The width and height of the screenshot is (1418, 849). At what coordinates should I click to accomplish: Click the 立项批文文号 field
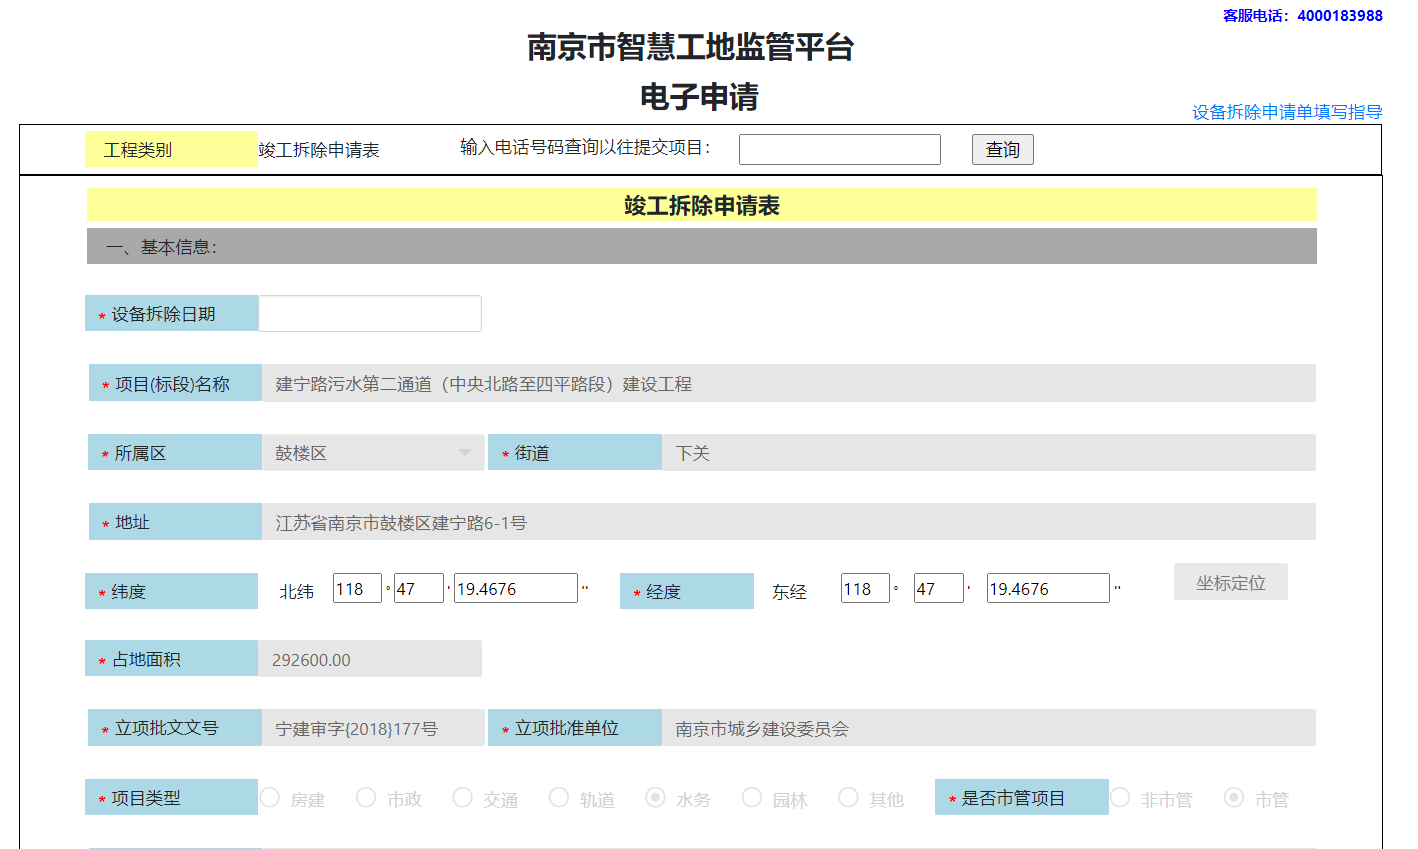pos(373,727)
